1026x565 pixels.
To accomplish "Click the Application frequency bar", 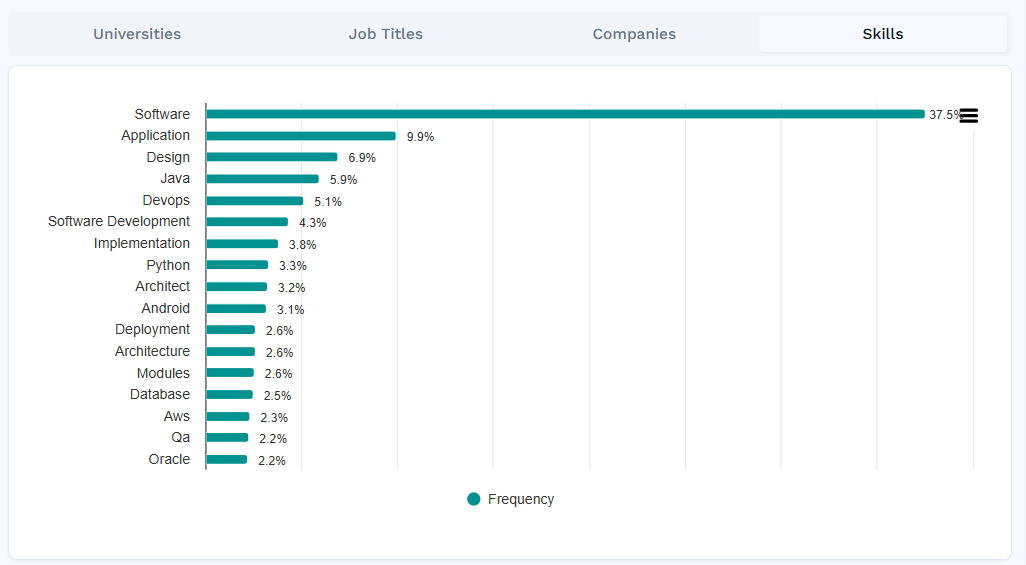I will [301, 136].
